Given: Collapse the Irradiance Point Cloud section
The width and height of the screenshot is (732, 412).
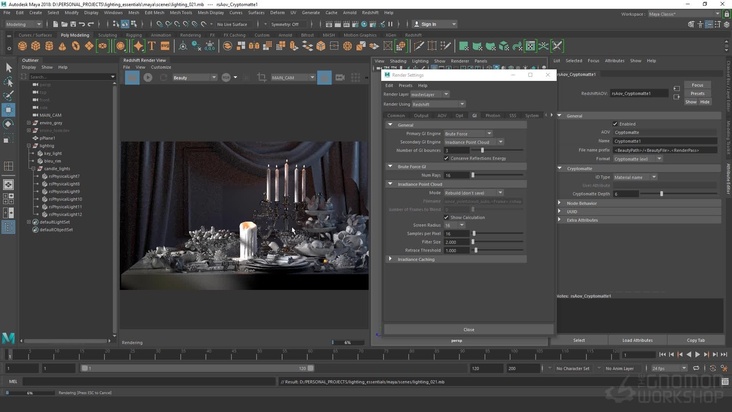Looking at the screenshot, I should (x=390, y=184).
